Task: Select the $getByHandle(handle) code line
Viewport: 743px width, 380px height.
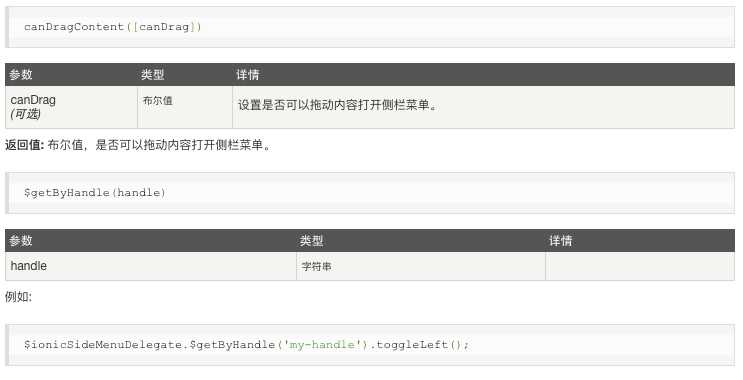Action: coord(95,193)
